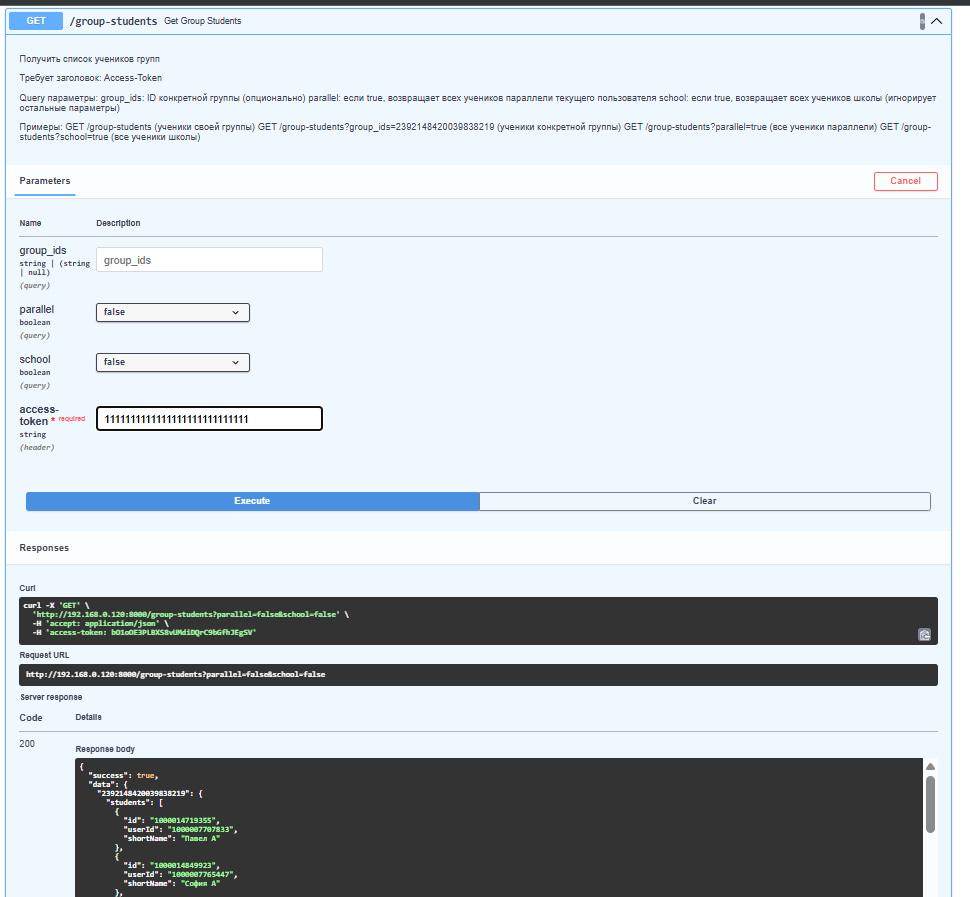This screenshot has width=970, height=897.
Task: Switch to the Parameters tab
Action: point(45,181)
